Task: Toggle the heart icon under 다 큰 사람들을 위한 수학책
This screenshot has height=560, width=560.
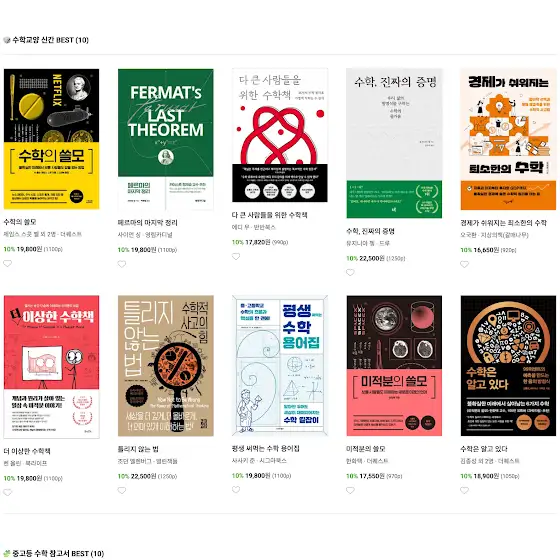Action: pyautogui.click(x=236, y=256)
